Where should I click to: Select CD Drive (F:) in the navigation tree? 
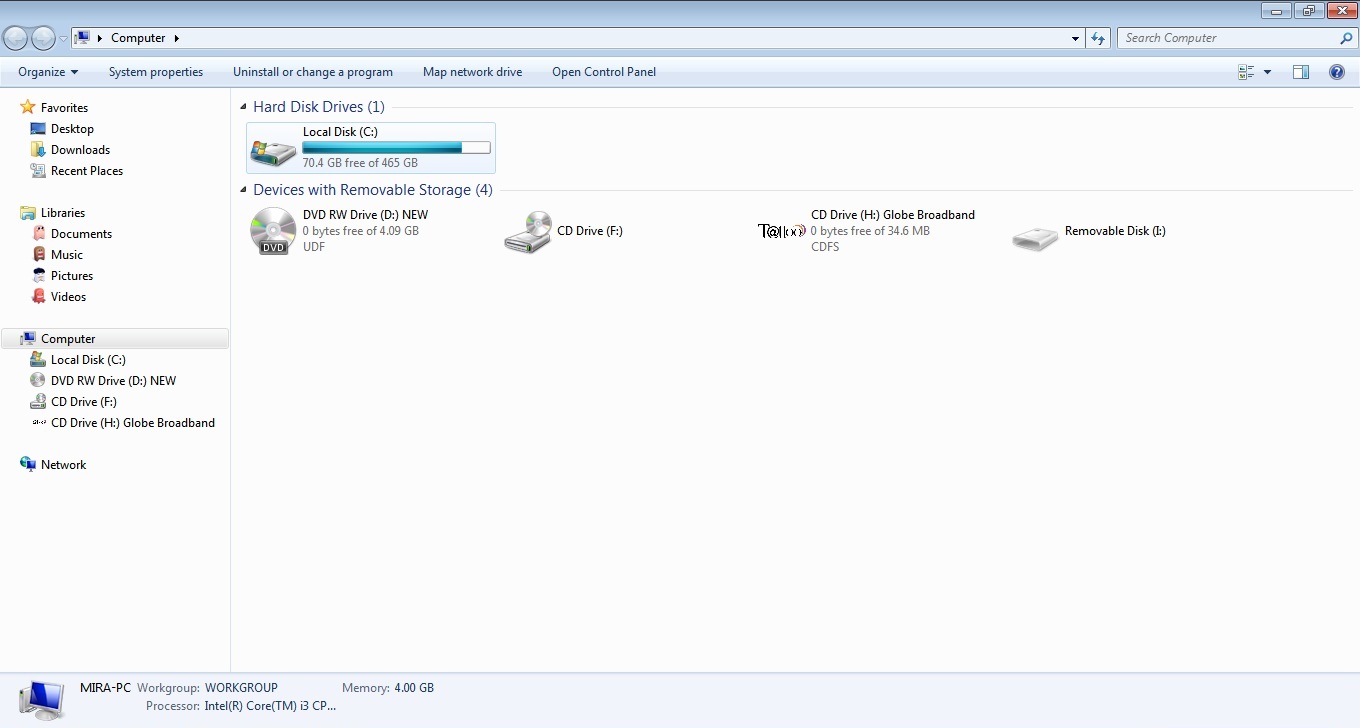[x=84, y=402]
